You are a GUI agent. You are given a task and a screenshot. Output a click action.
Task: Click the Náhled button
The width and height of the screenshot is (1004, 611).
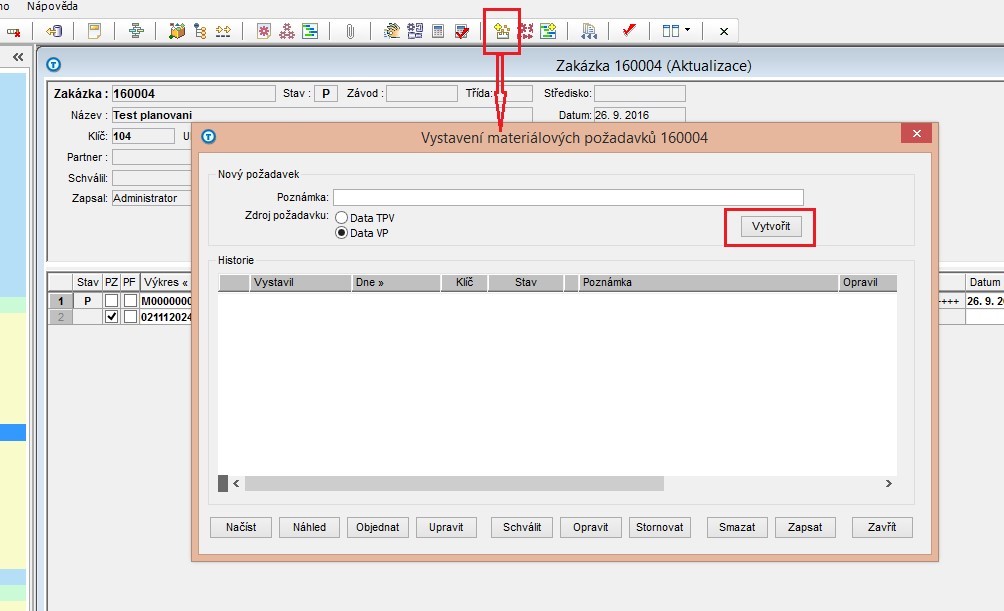tap(309, 527)
